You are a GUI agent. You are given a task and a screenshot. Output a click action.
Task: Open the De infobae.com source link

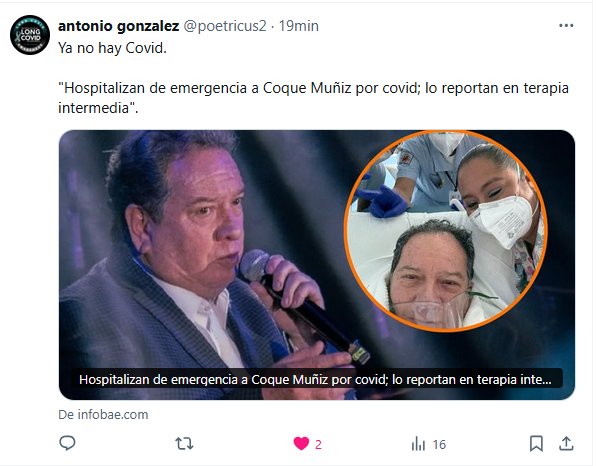[x=103, y=415]
